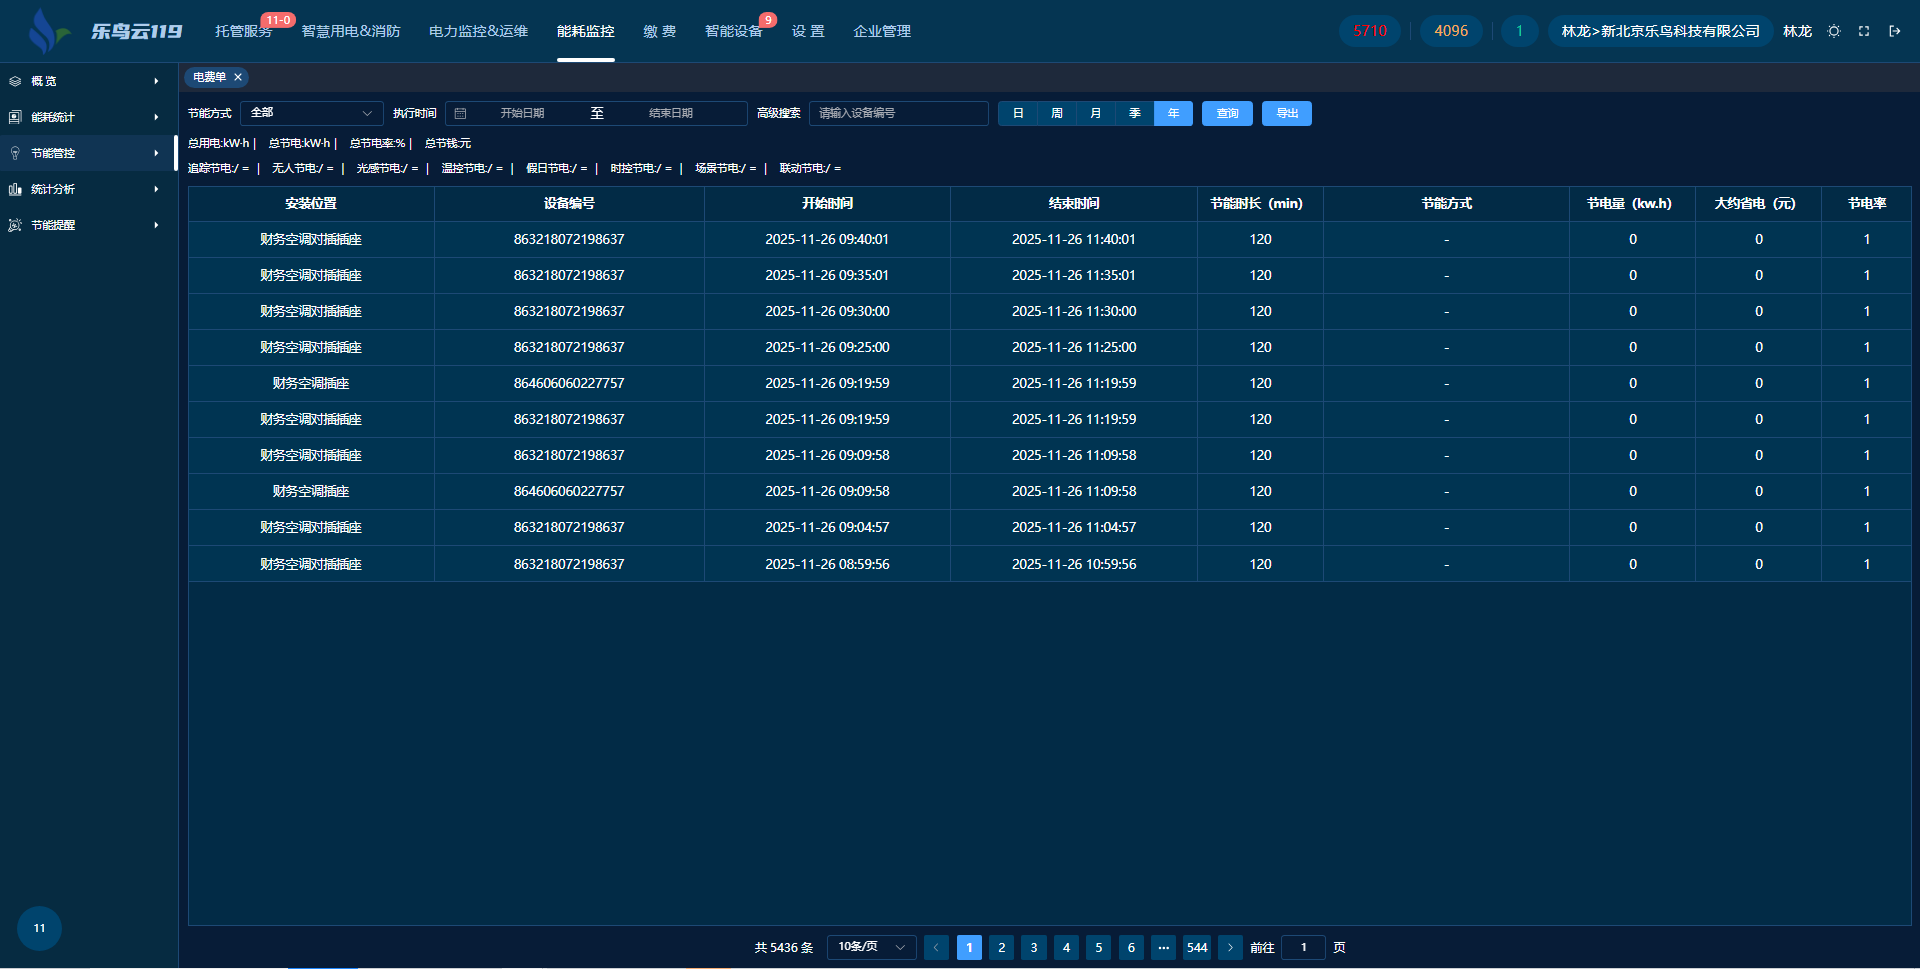The width and height of the screenshot is (1920, 969).
Task: Open the 节能方式 dropdown showing 全部
Action: click(x=311, y=114)
